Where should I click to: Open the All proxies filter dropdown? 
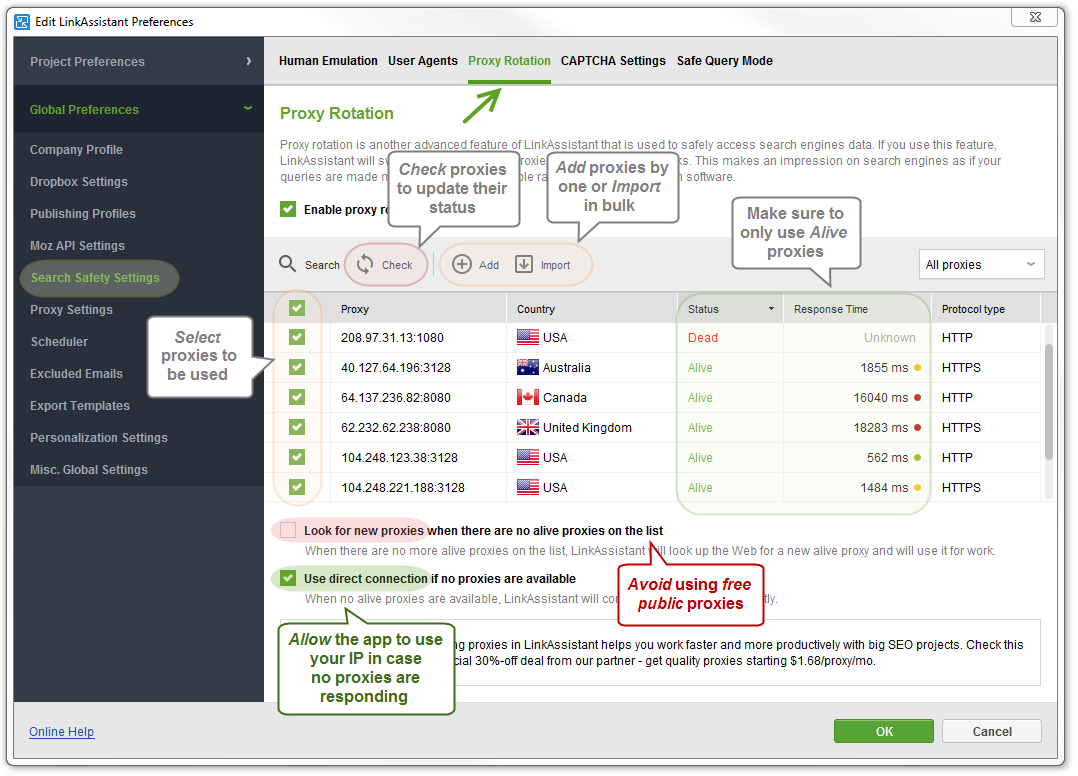pos(981,265)
